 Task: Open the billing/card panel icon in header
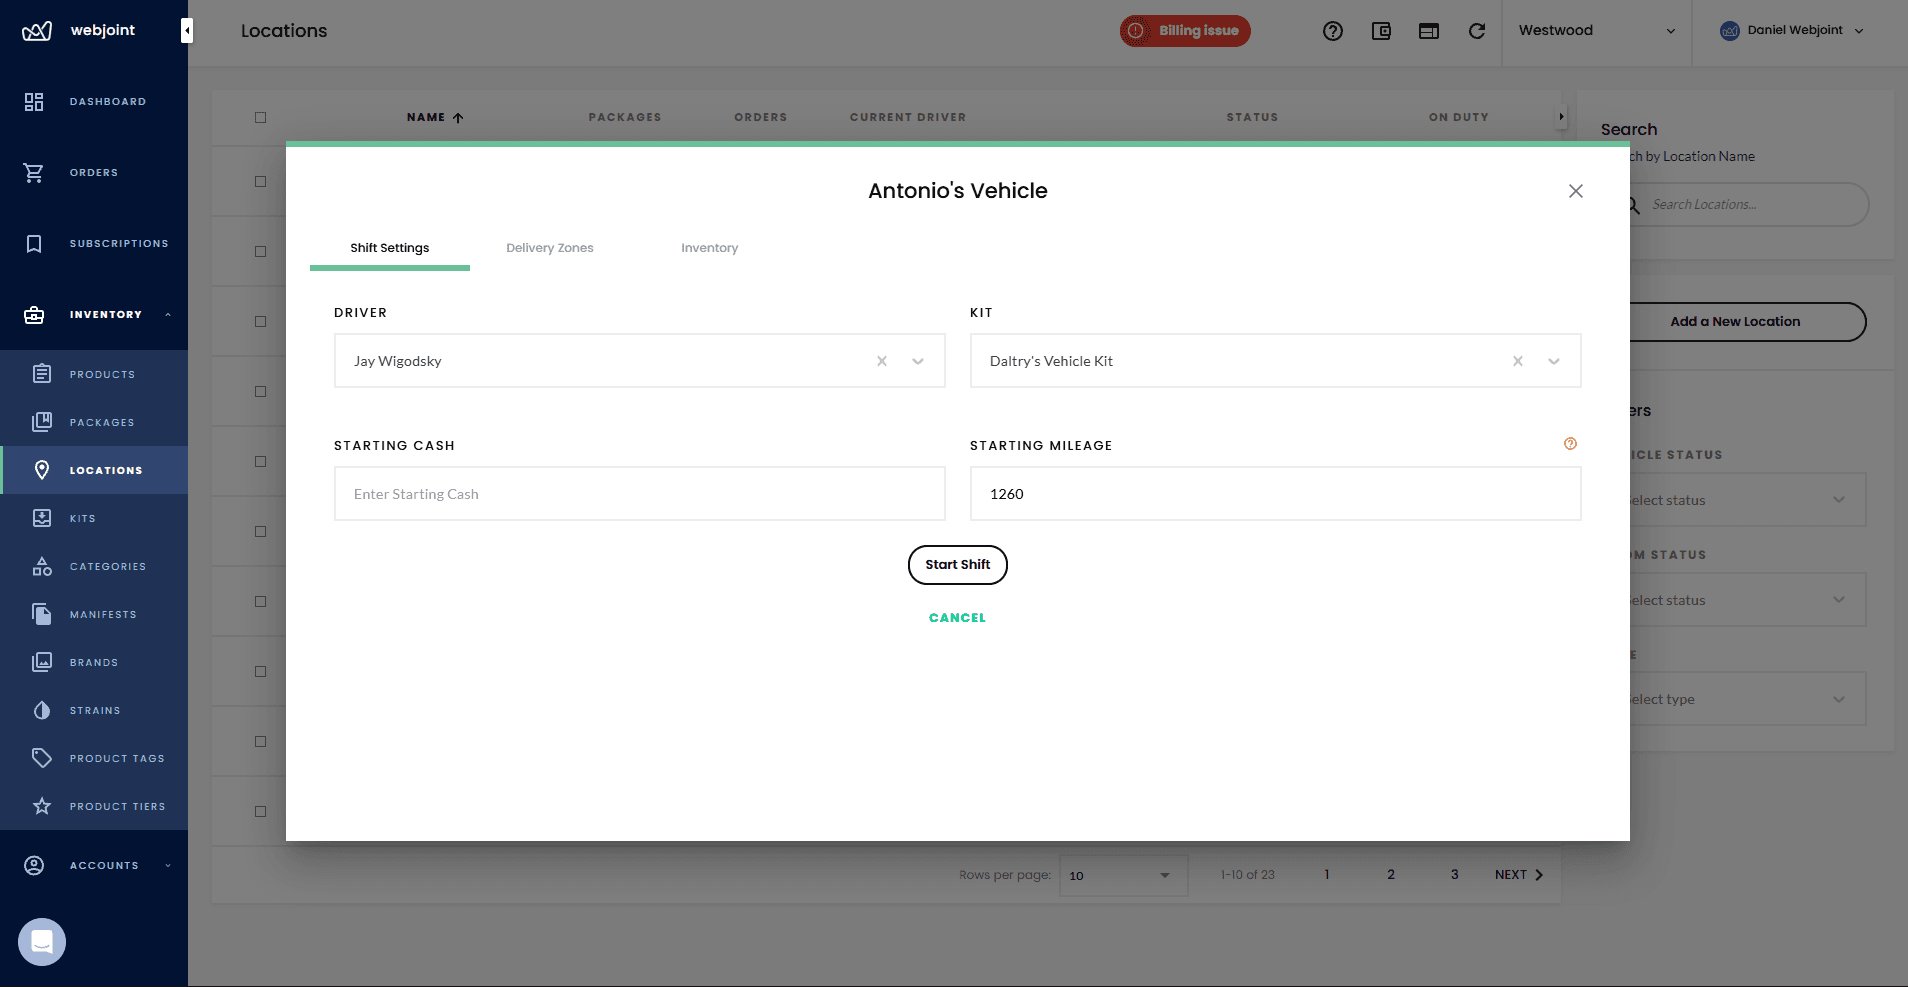click(x=1427, y=31)
